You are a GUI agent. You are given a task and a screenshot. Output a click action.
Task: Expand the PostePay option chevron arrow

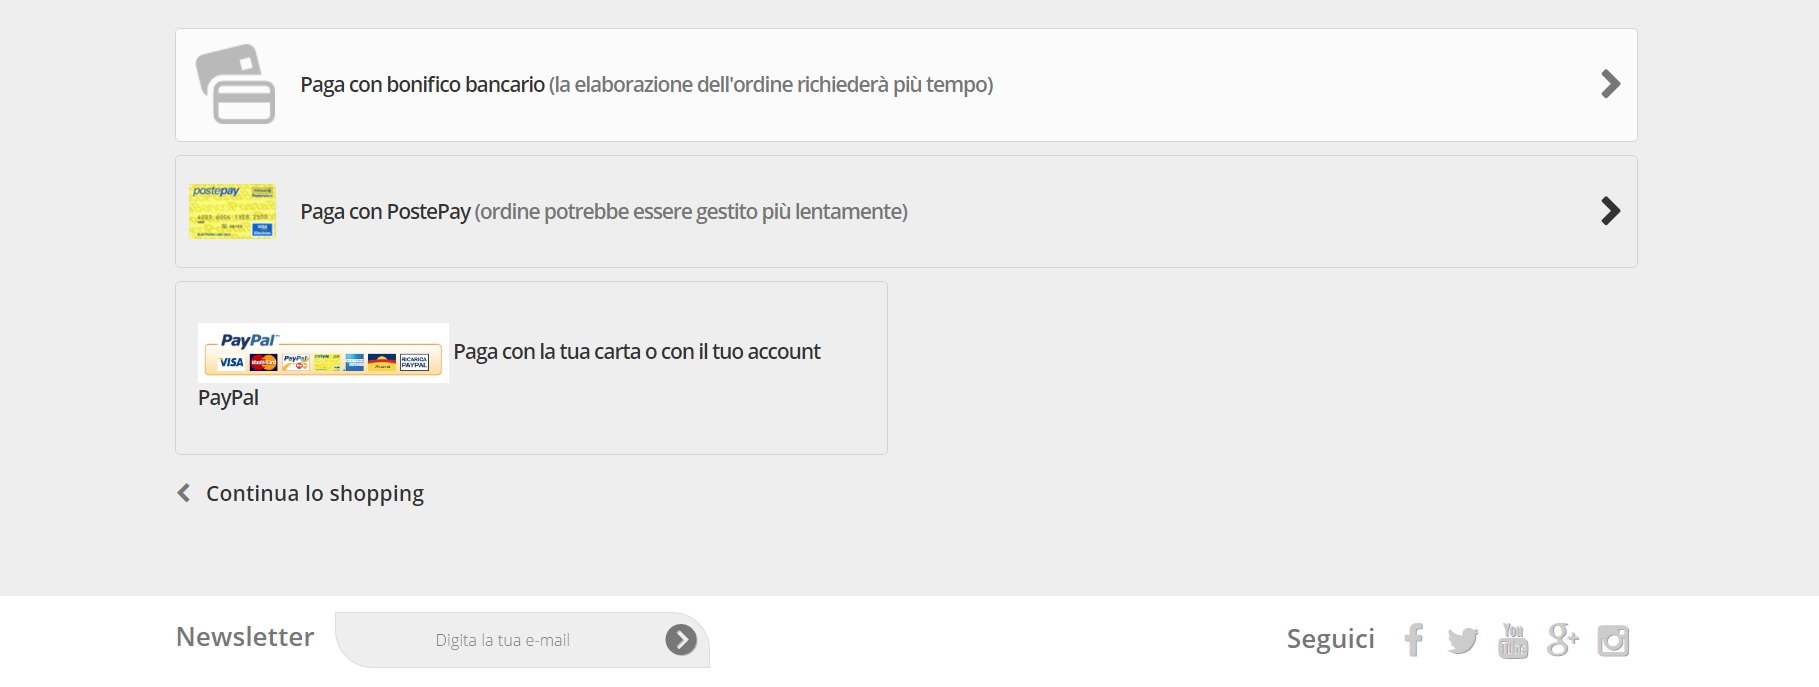(1610, 211)
